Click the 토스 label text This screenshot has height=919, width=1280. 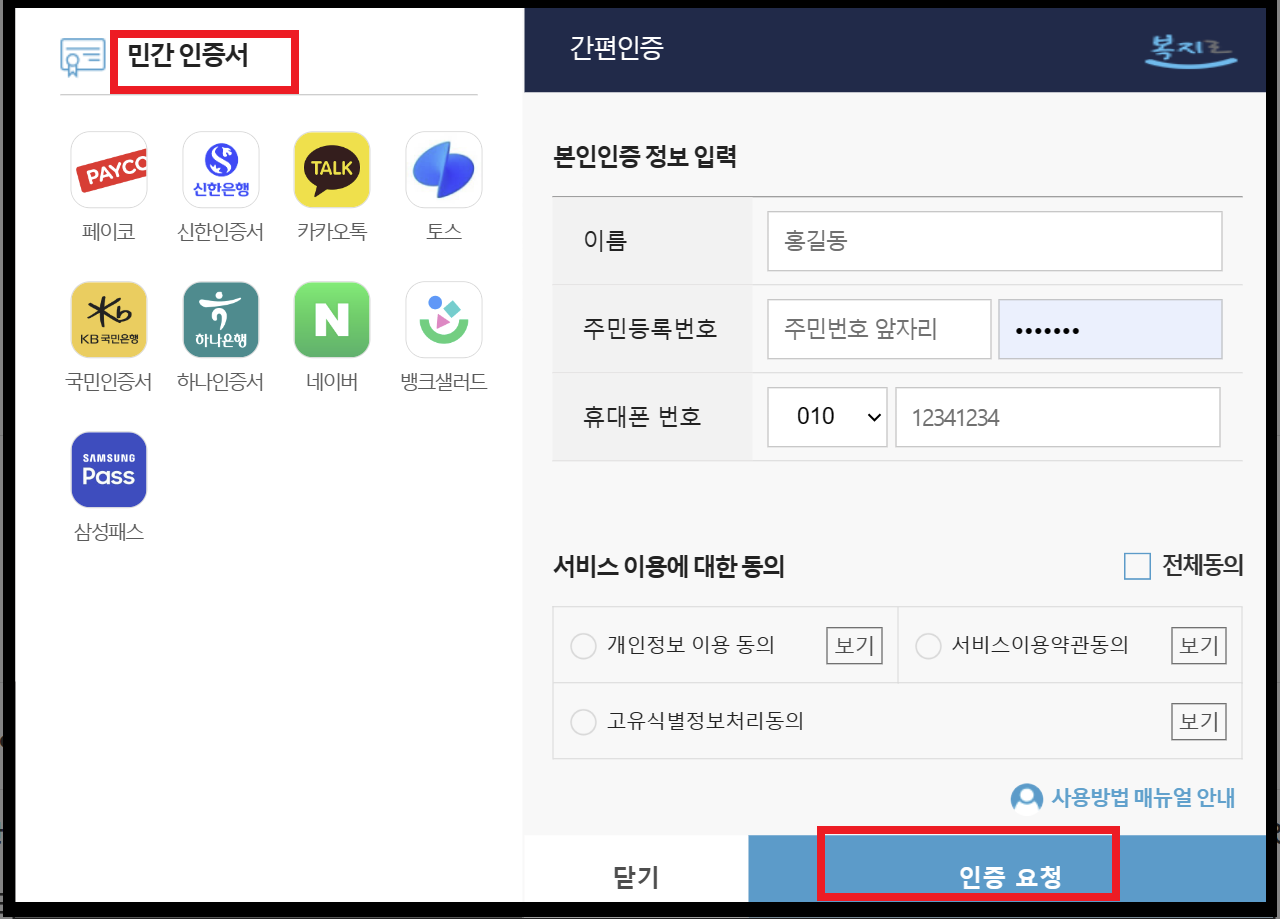tap(444, 232)
